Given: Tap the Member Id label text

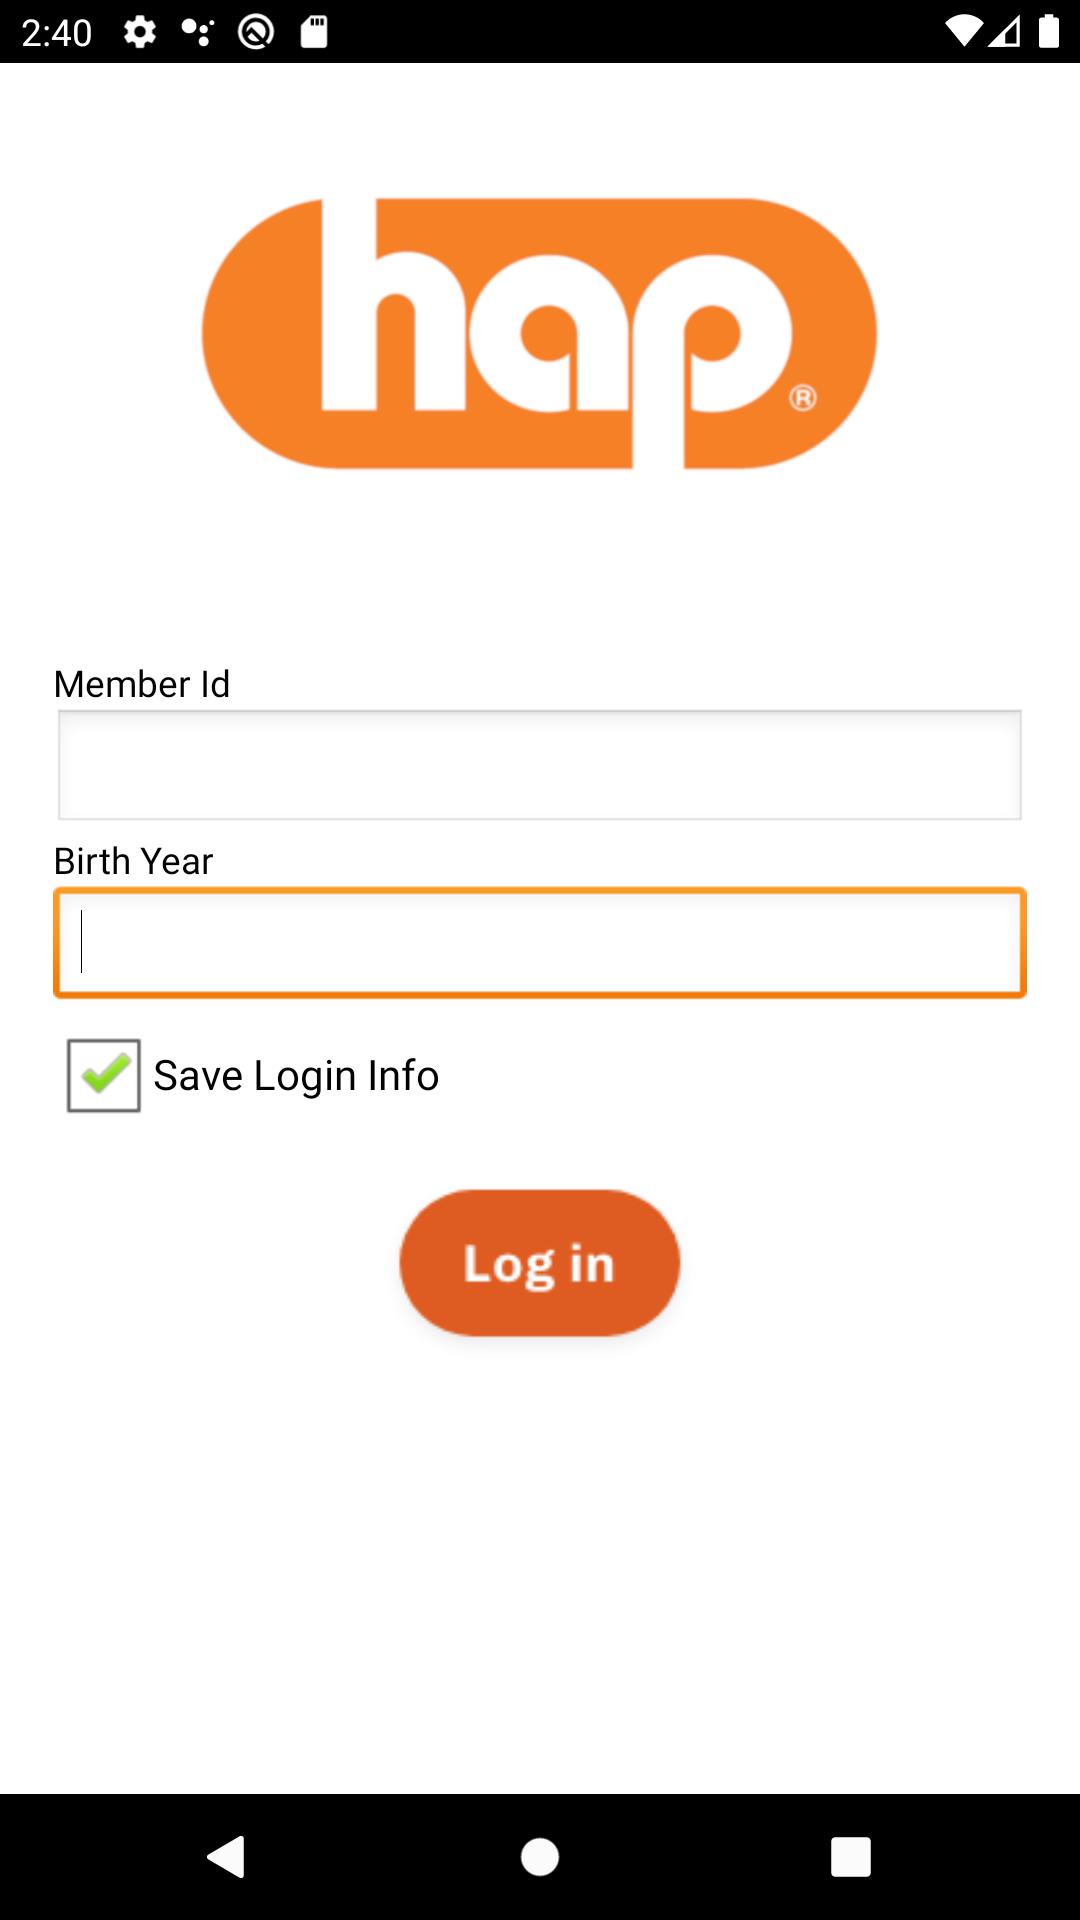Looking at the screenshot, I should pos(142,685).
